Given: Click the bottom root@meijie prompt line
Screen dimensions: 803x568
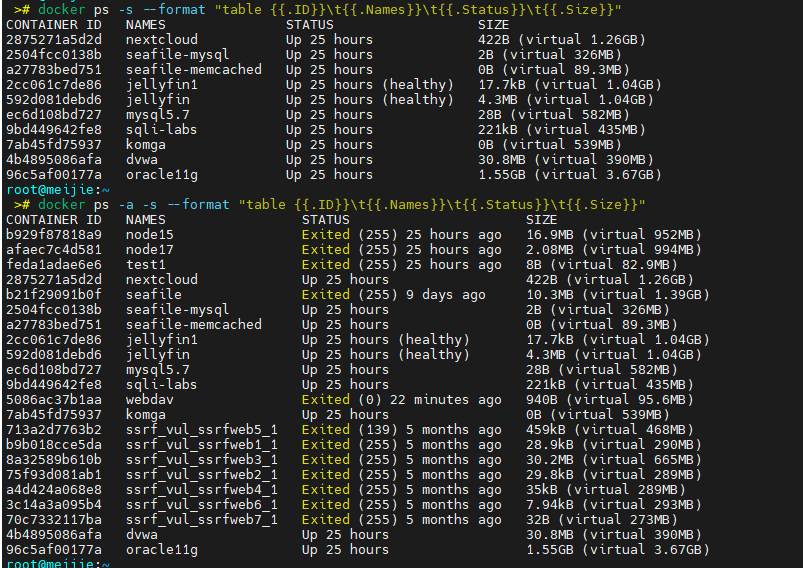Looking at the screenshot, I should click(x=58, y=564).
